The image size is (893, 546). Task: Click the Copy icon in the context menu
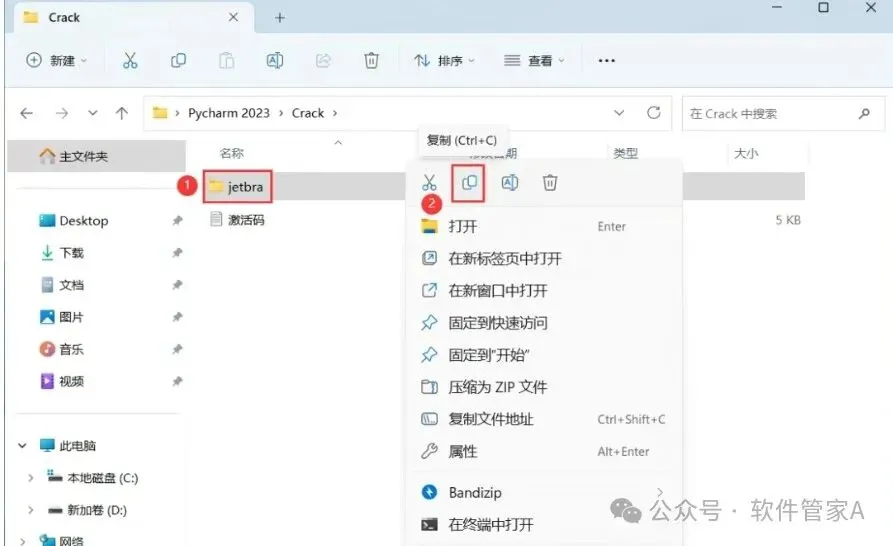coord(469,183)
